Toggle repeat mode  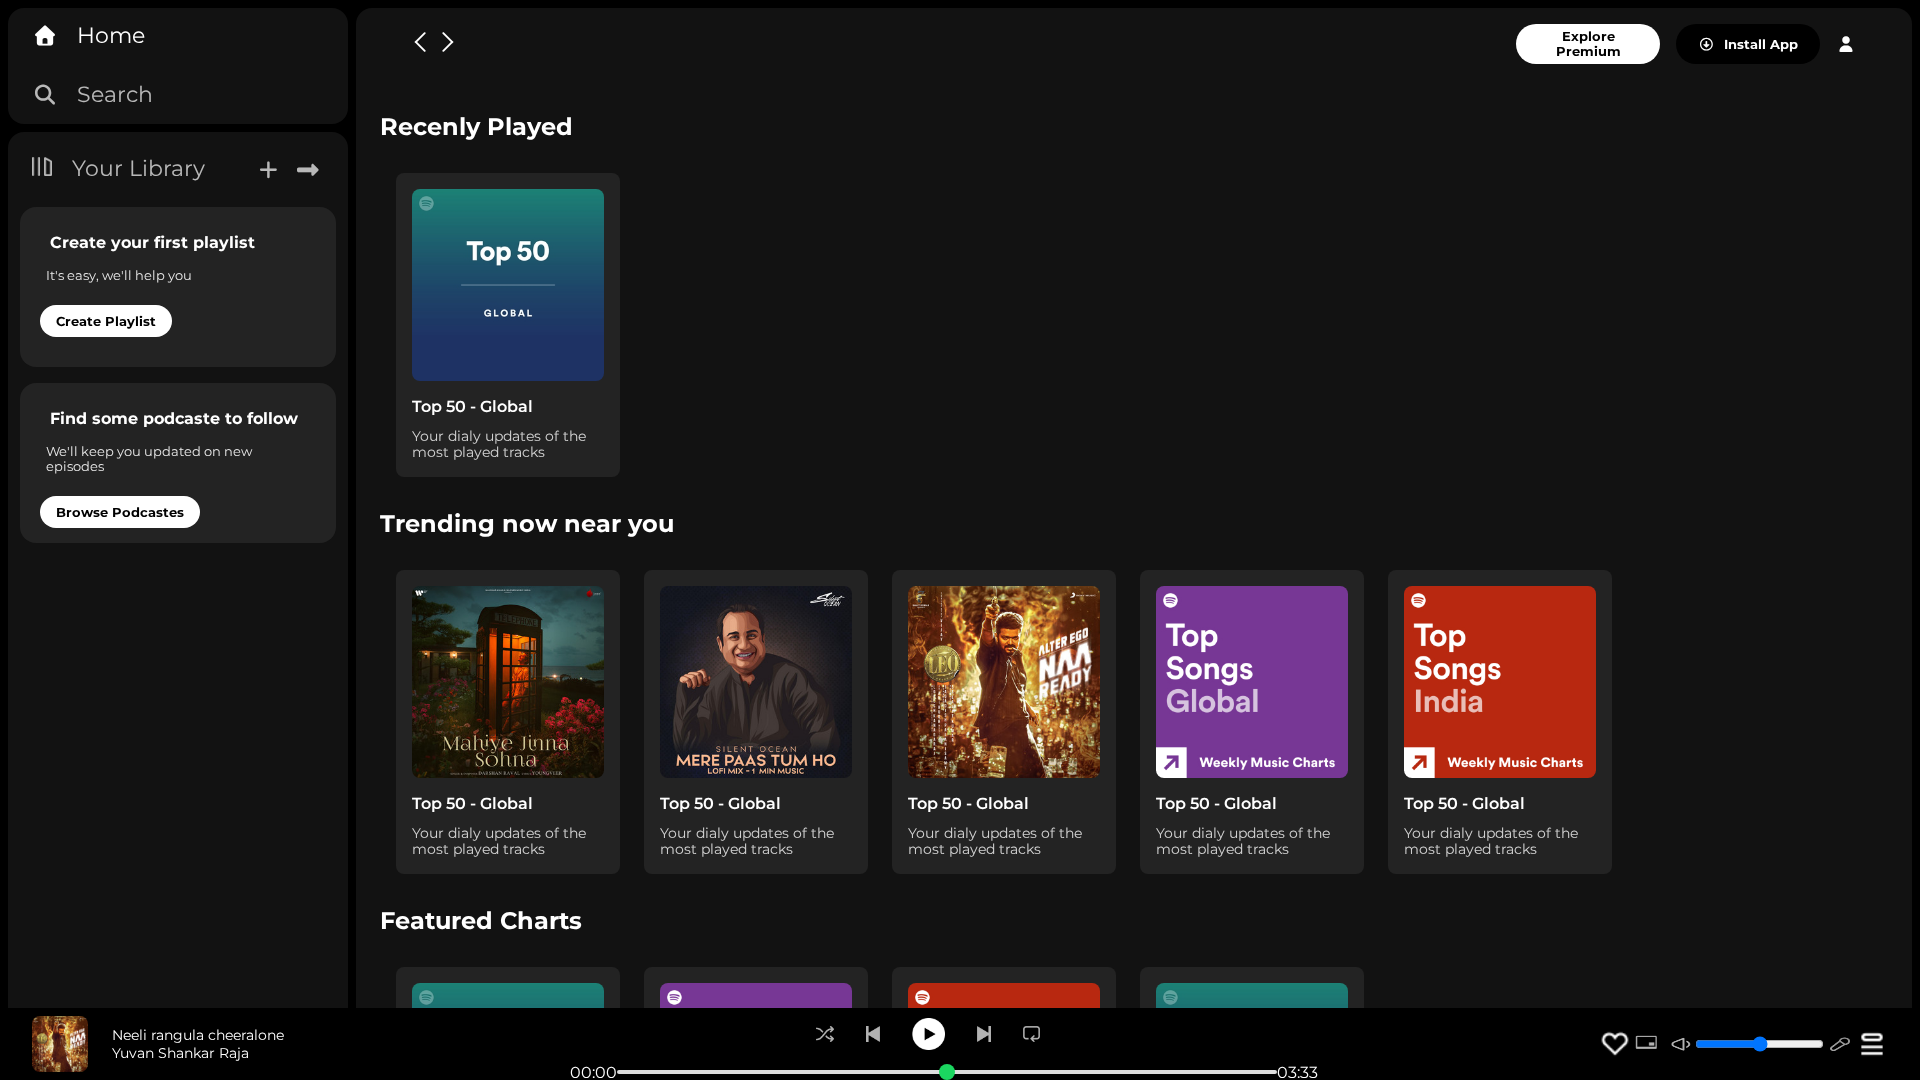(1032, 1034)
